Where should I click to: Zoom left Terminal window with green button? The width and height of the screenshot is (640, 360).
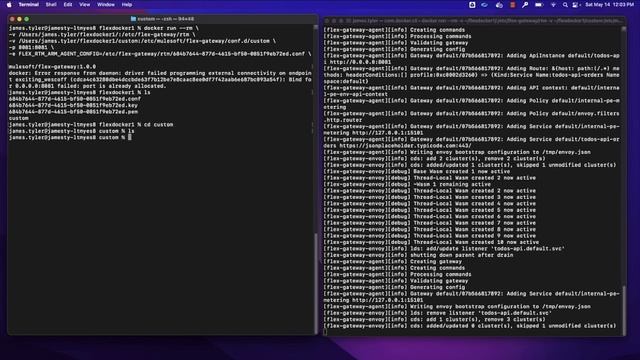coord(27,19)
